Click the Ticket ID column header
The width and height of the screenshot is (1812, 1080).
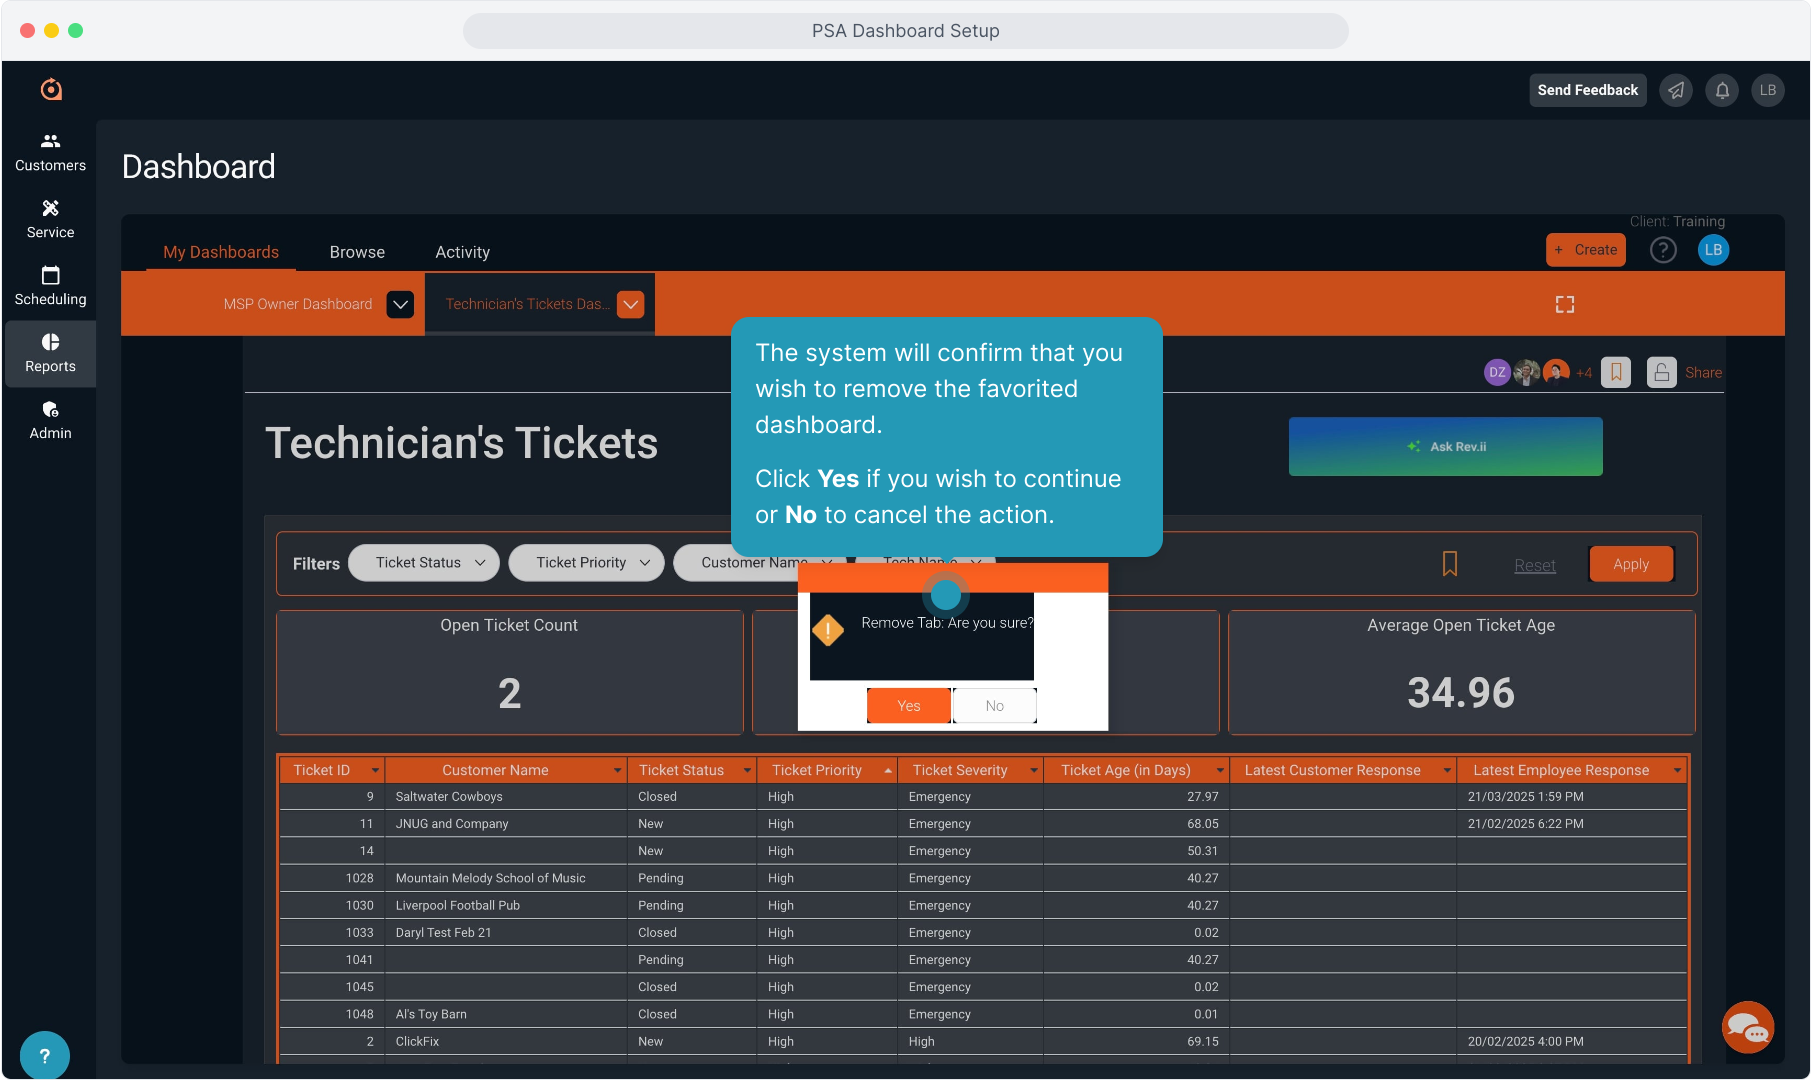tap(332, 770)
